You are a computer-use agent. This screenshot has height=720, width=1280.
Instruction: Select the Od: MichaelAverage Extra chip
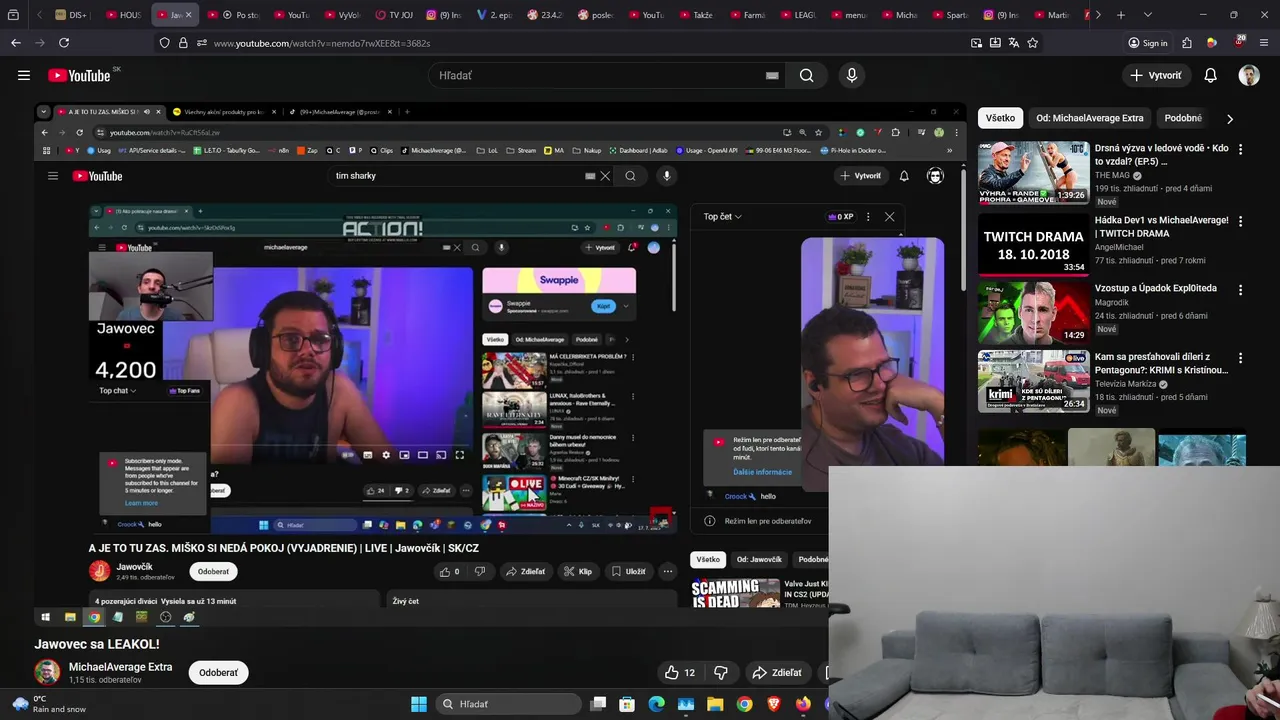[x=1090, y=118]
